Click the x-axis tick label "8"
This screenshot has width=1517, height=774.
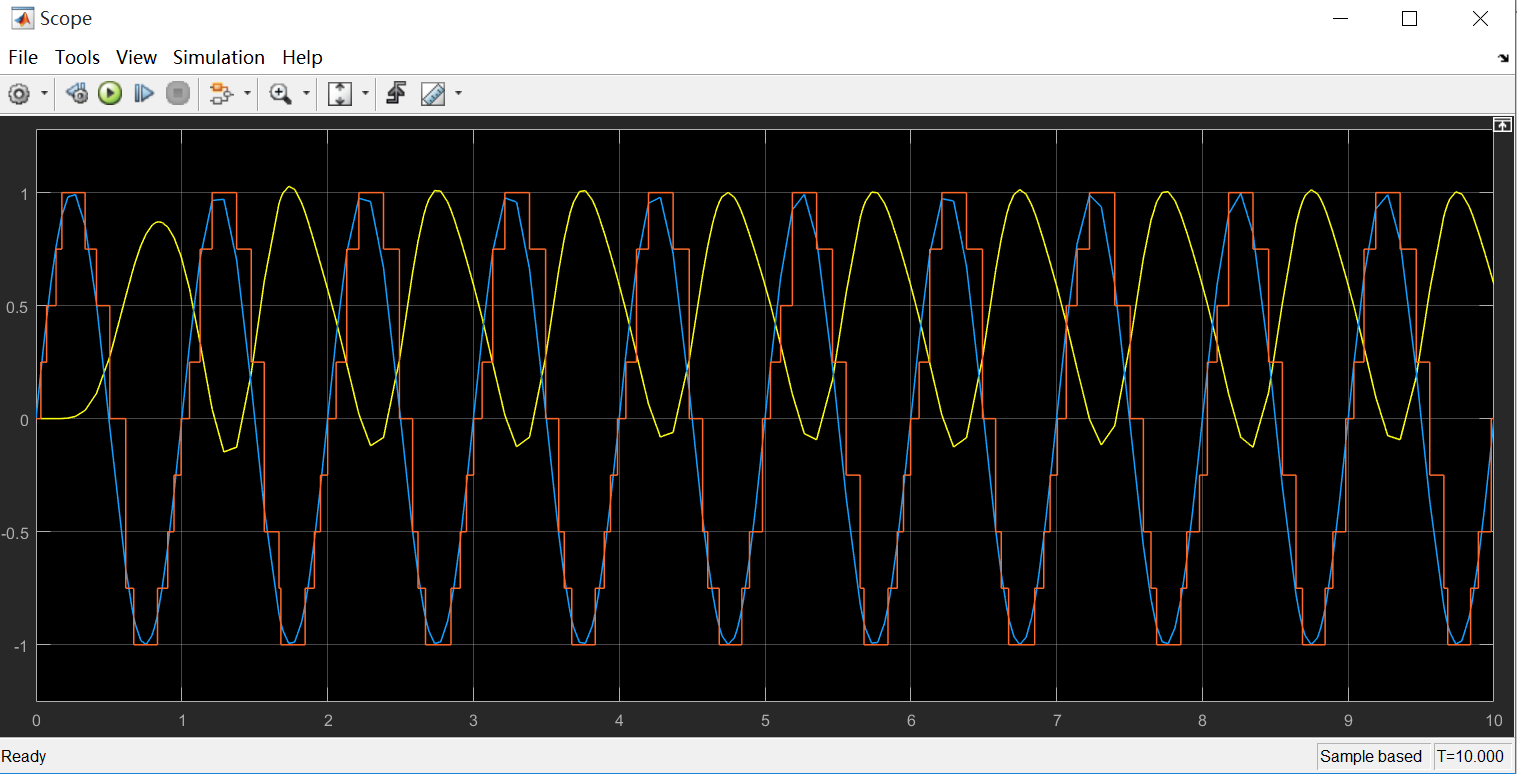(x=1202, y=720)
